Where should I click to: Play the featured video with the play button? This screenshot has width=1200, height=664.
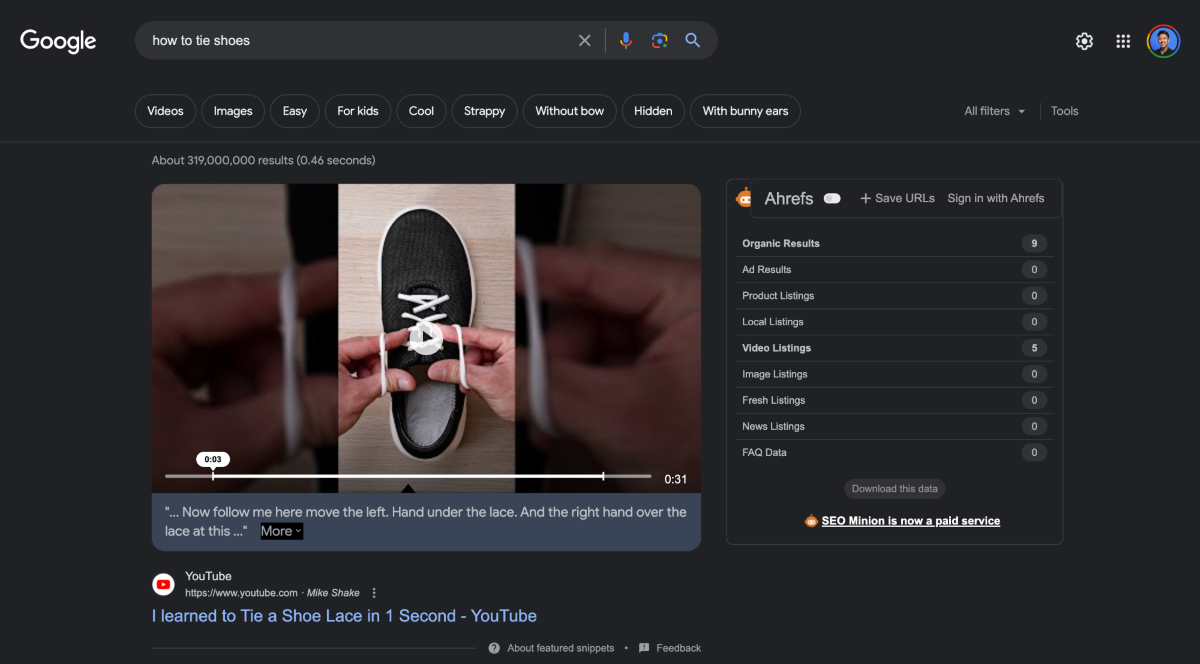pyautogui.click(x=426, y=338)
